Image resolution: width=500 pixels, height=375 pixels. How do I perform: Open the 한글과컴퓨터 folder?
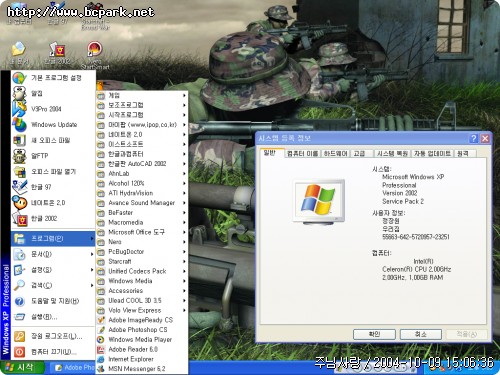142,154
